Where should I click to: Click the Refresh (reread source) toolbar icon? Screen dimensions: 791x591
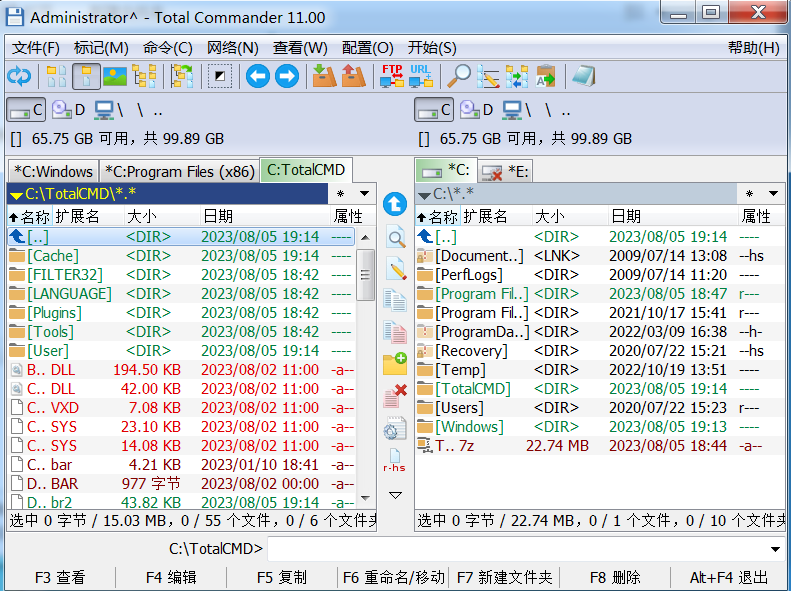[19, 76]
